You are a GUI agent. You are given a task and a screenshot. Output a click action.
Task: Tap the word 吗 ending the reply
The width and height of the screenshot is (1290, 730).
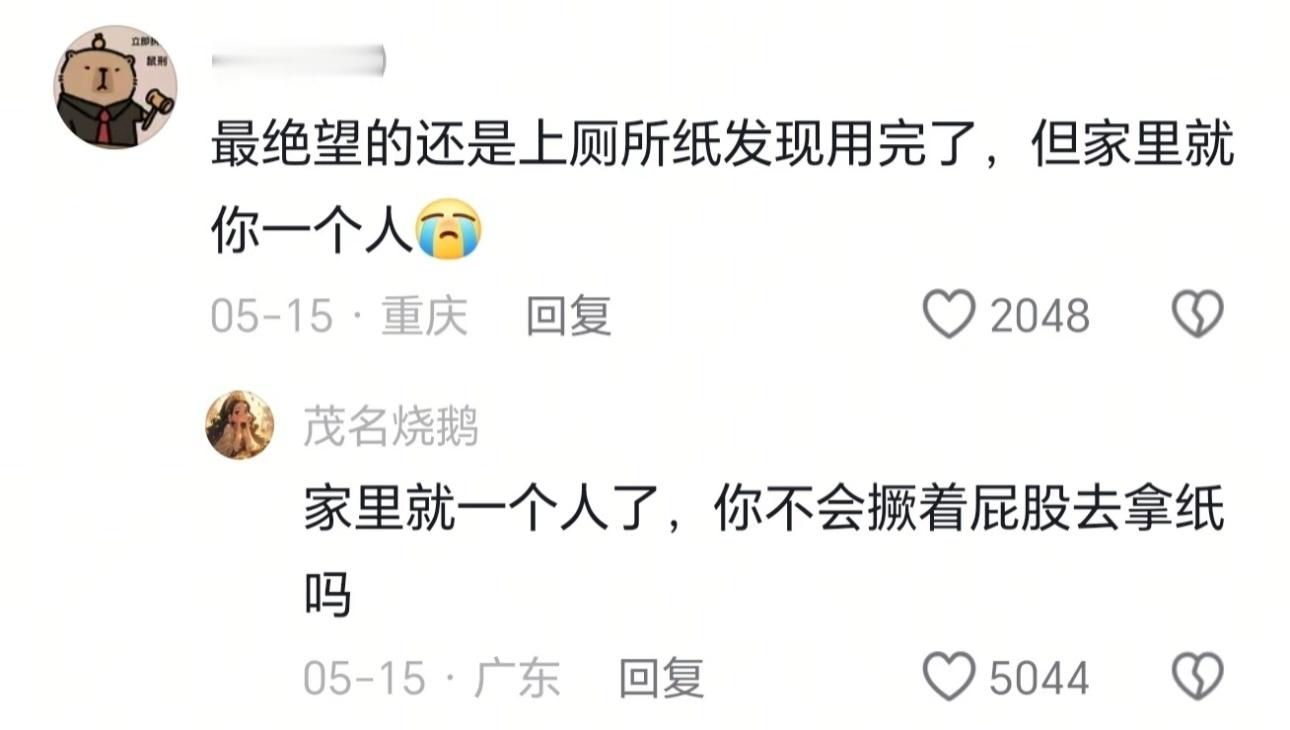pos(327,596)
